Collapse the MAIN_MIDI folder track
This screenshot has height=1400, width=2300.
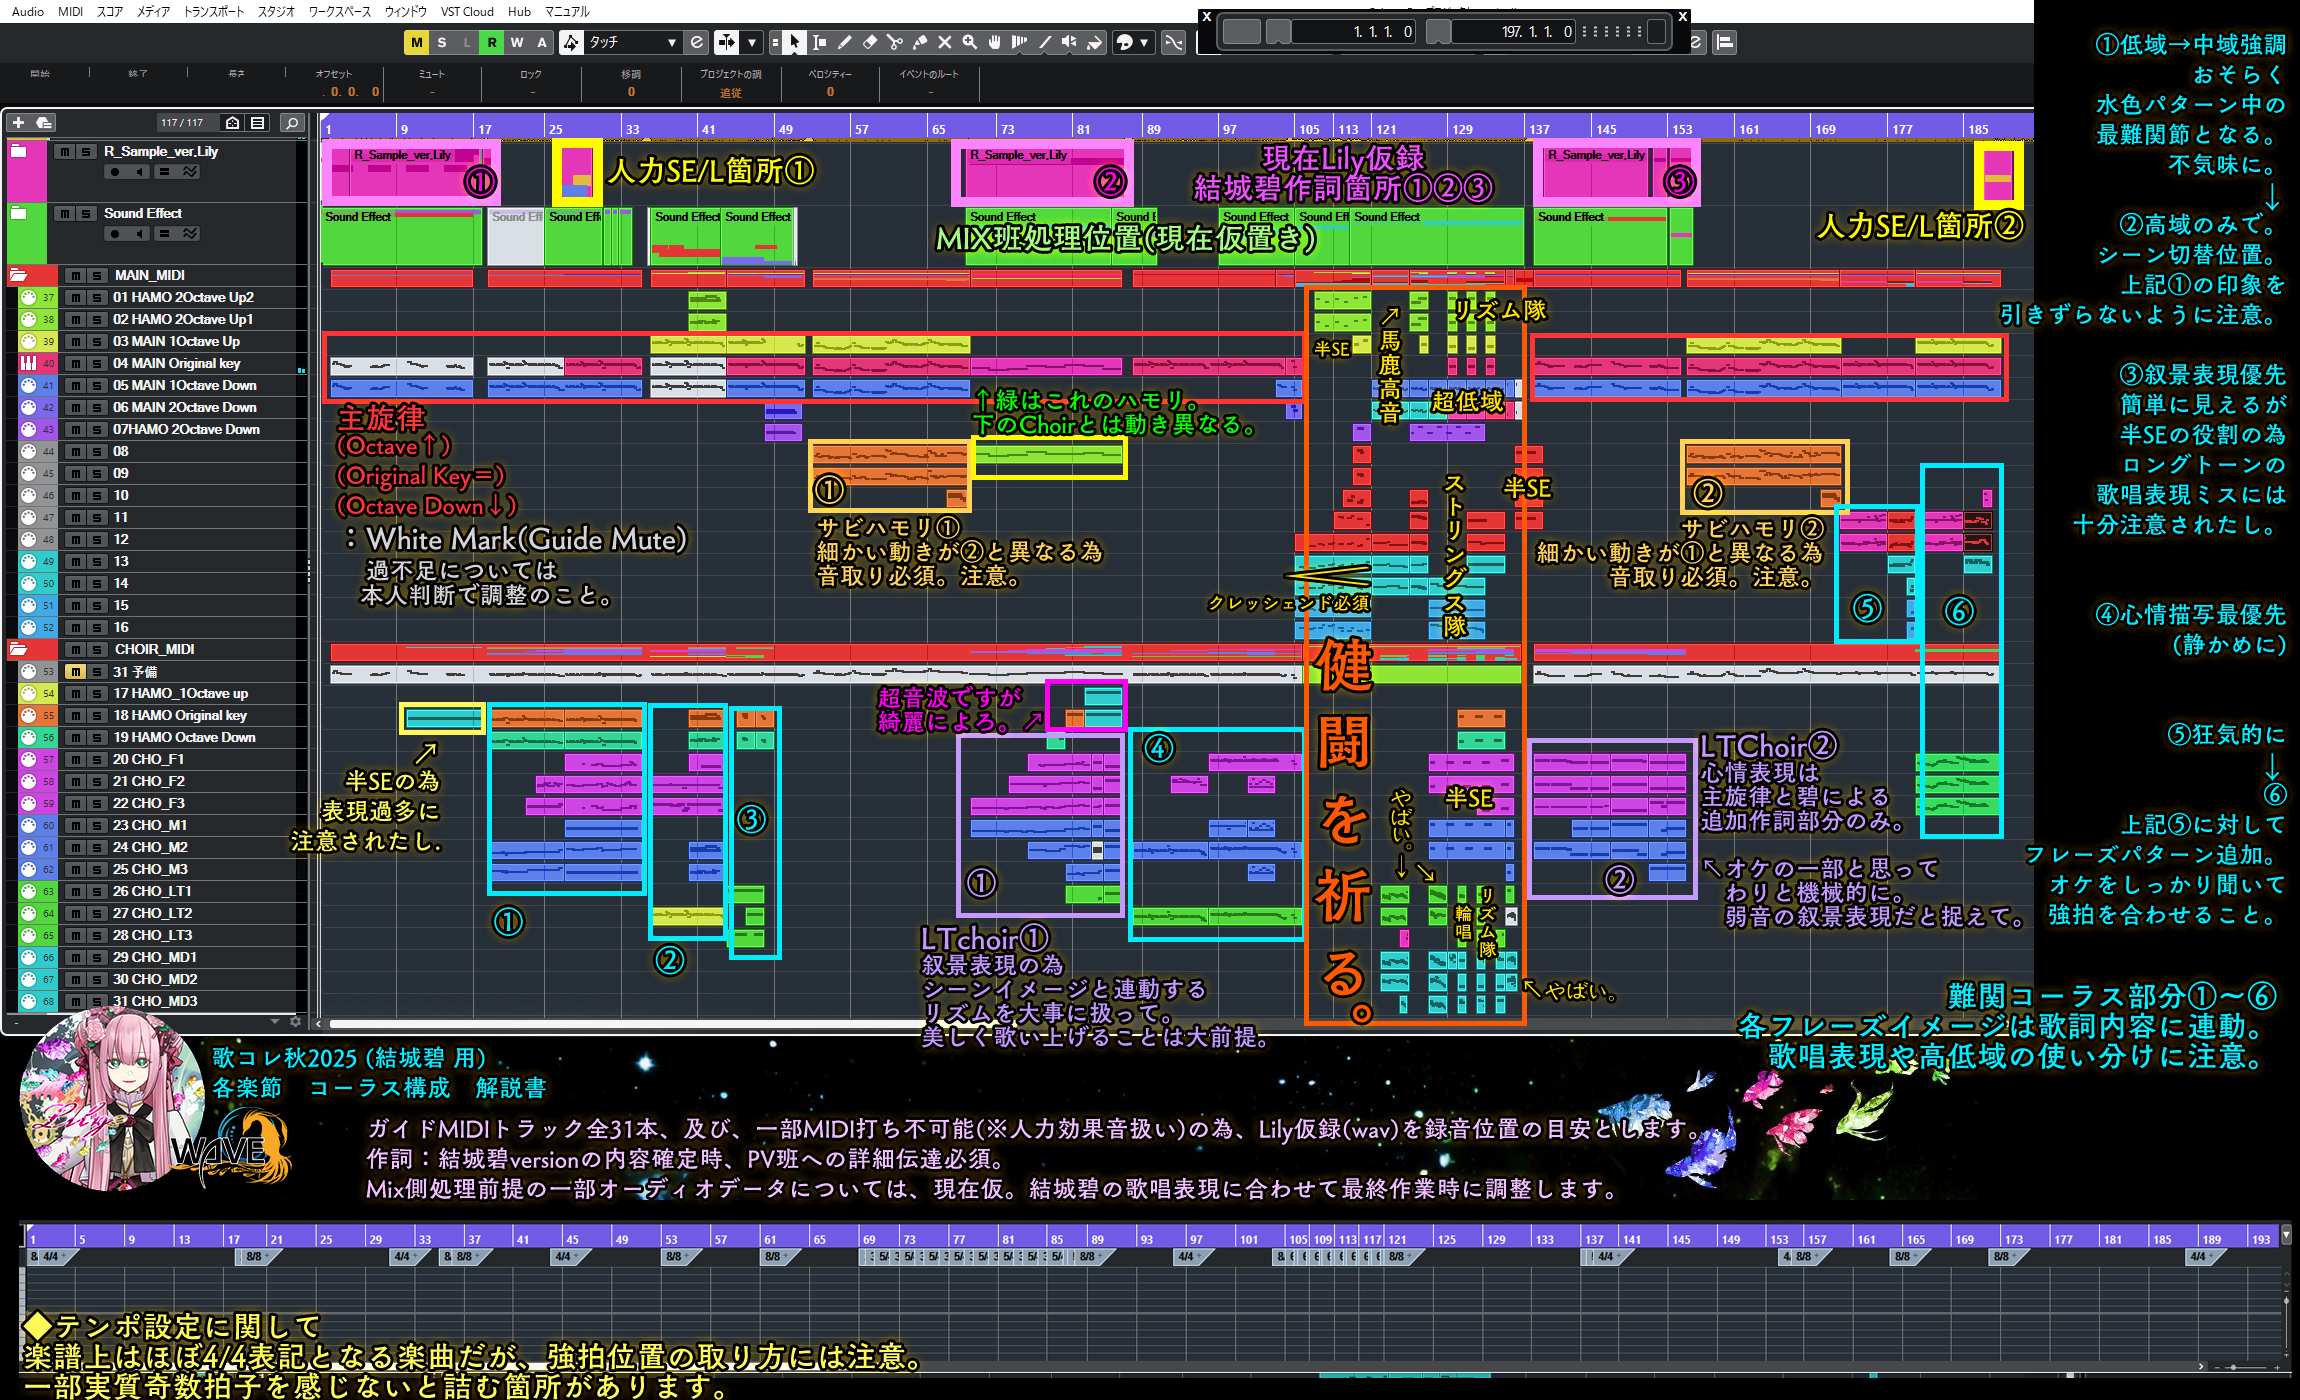18,275
